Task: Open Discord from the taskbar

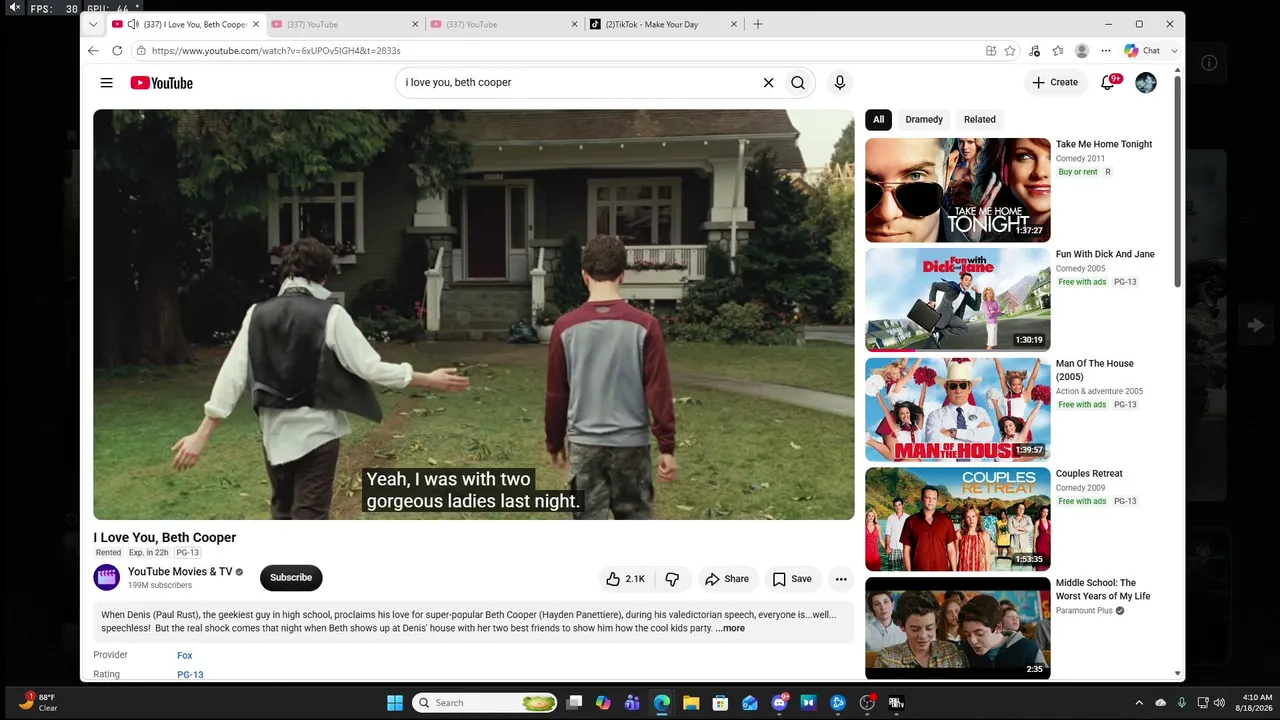Action: tap(780, 703)
